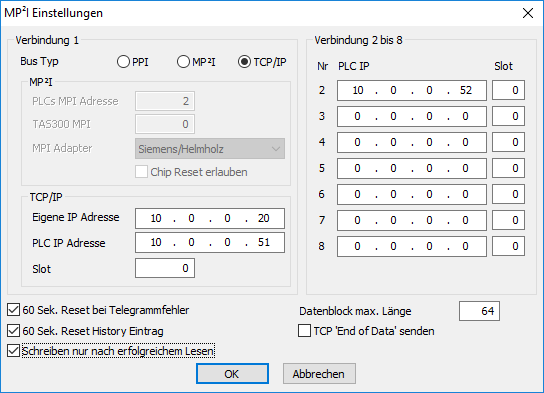This screenshot has width=544, height=393.
Task: Click the 'Datenblock max. Länge' label
Action: pos(355,311)
